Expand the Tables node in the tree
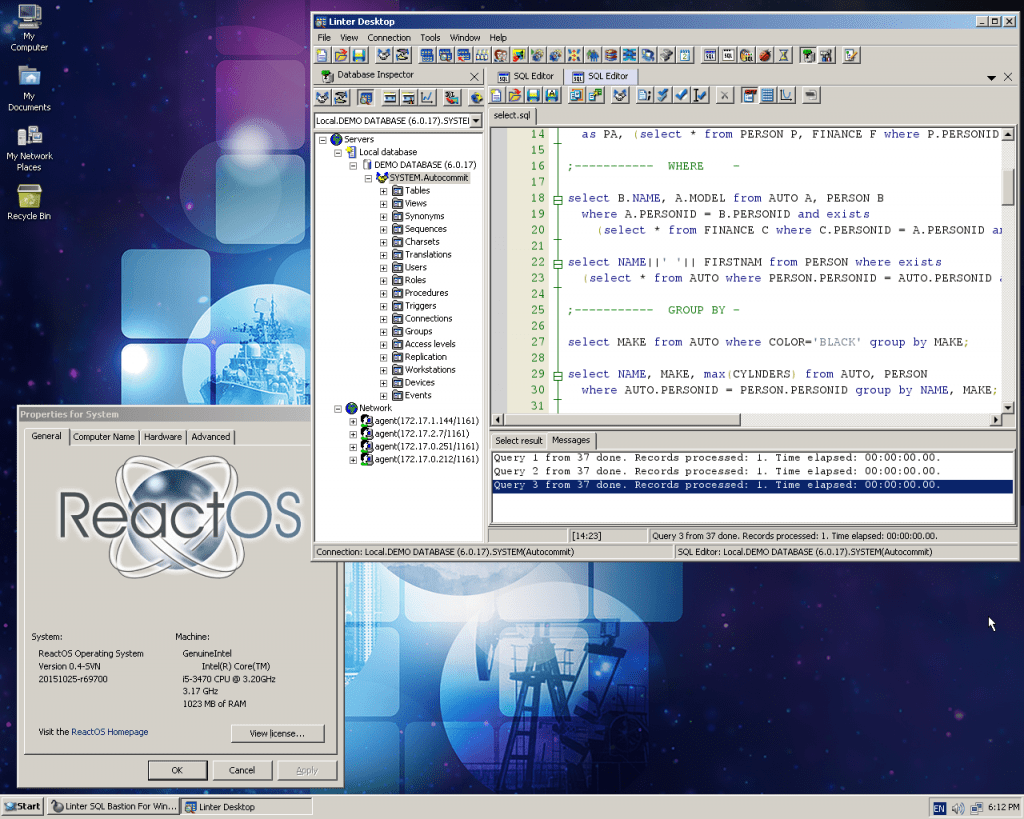The image size is (1024, 819). (x=381, y=190)
